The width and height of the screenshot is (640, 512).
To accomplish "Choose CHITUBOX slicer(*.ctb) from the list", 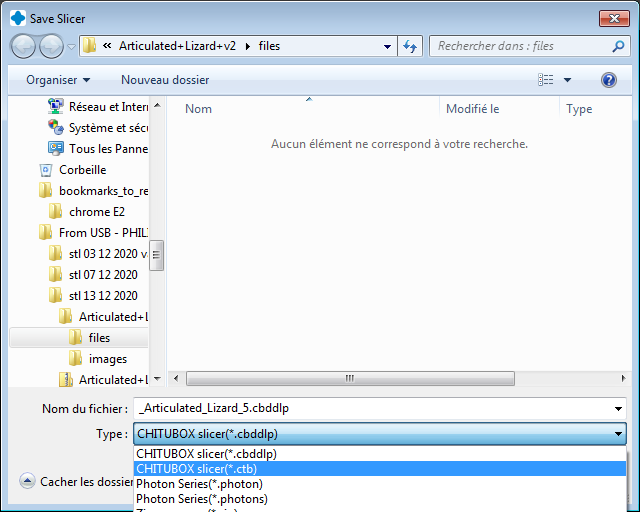I will (380, 469).
